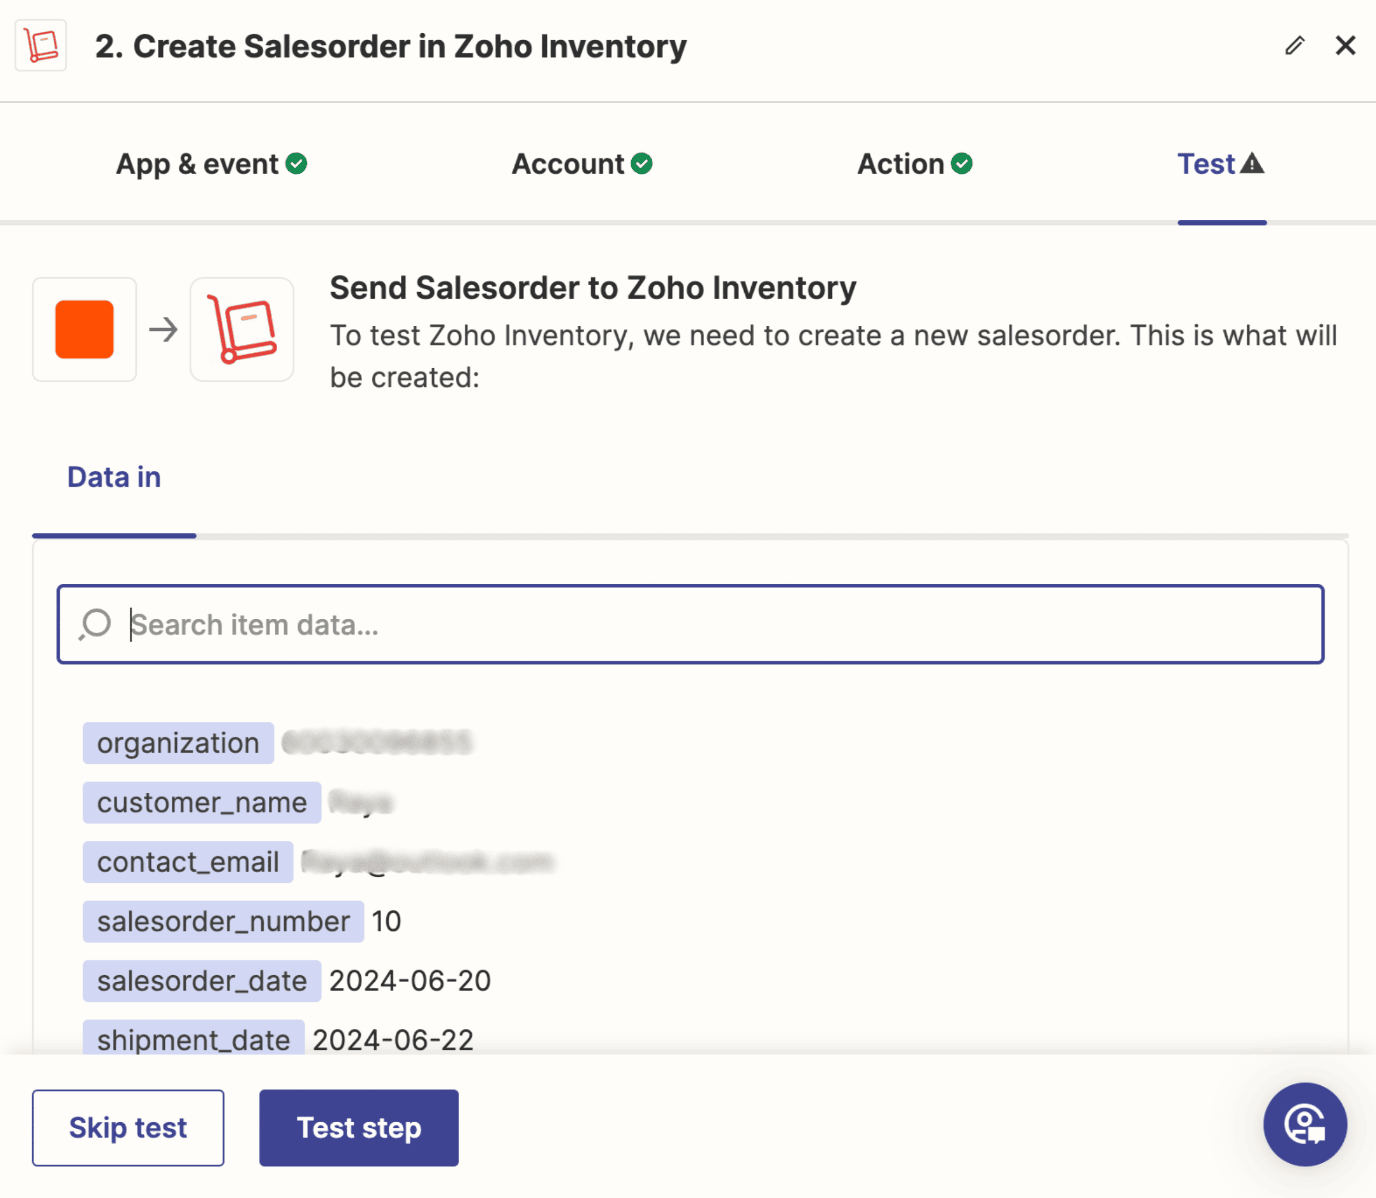The width and height of the screenshot is (1376, 1198).
Task: Click the salesorder_number field label
Action: point(223,921)
